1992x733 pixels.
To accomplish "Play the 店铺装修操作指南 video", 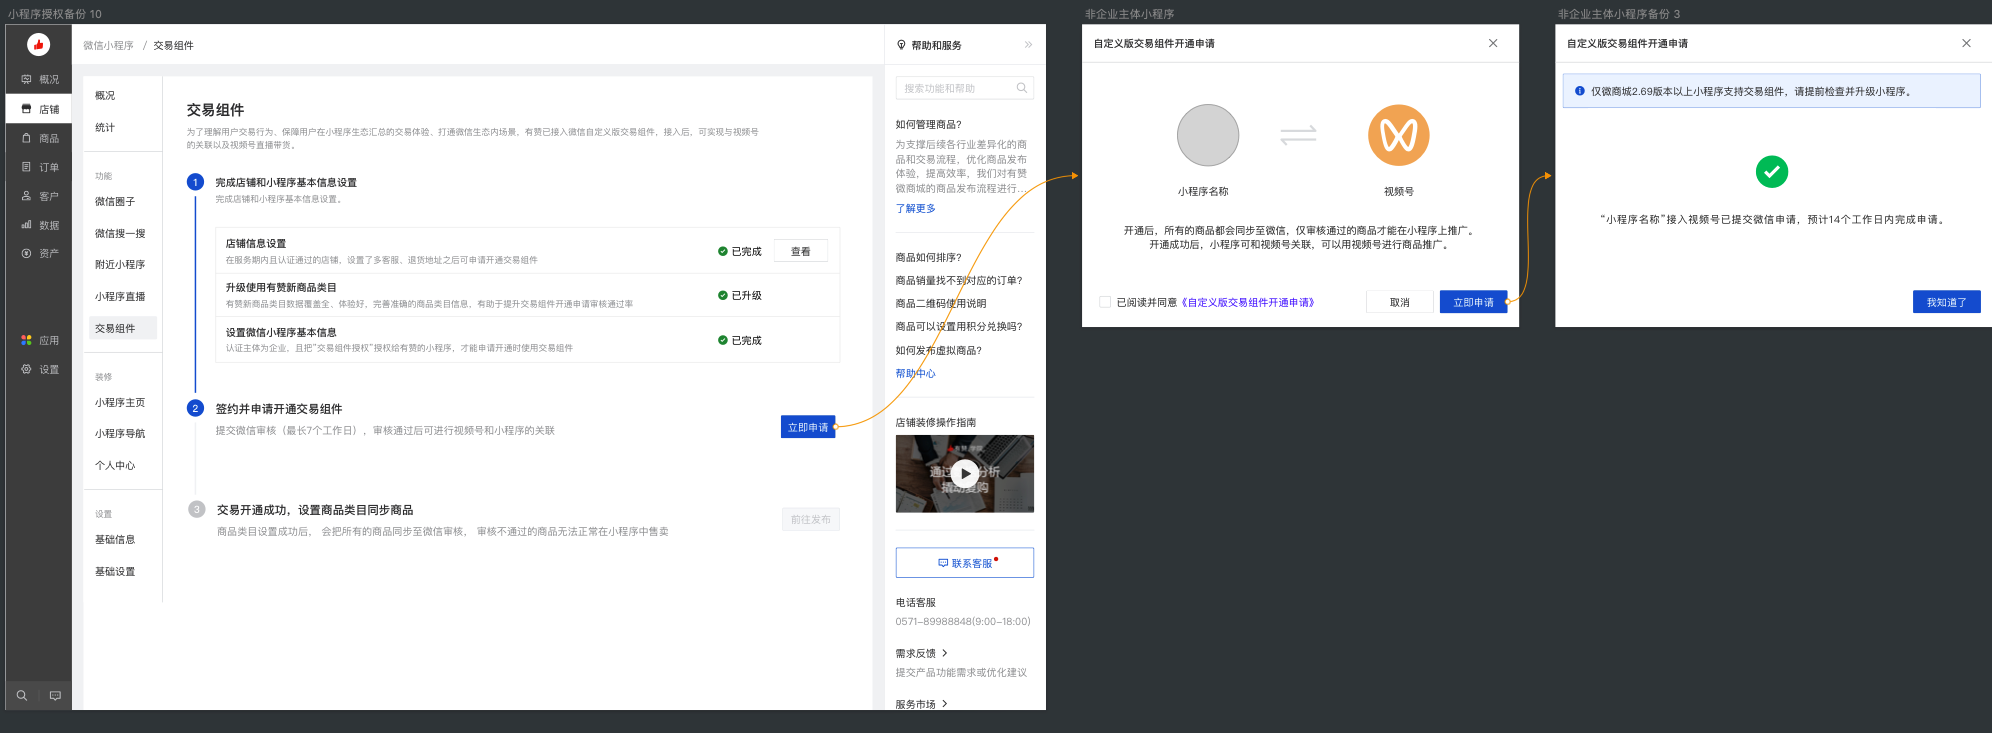I will [x=964, y=473].
